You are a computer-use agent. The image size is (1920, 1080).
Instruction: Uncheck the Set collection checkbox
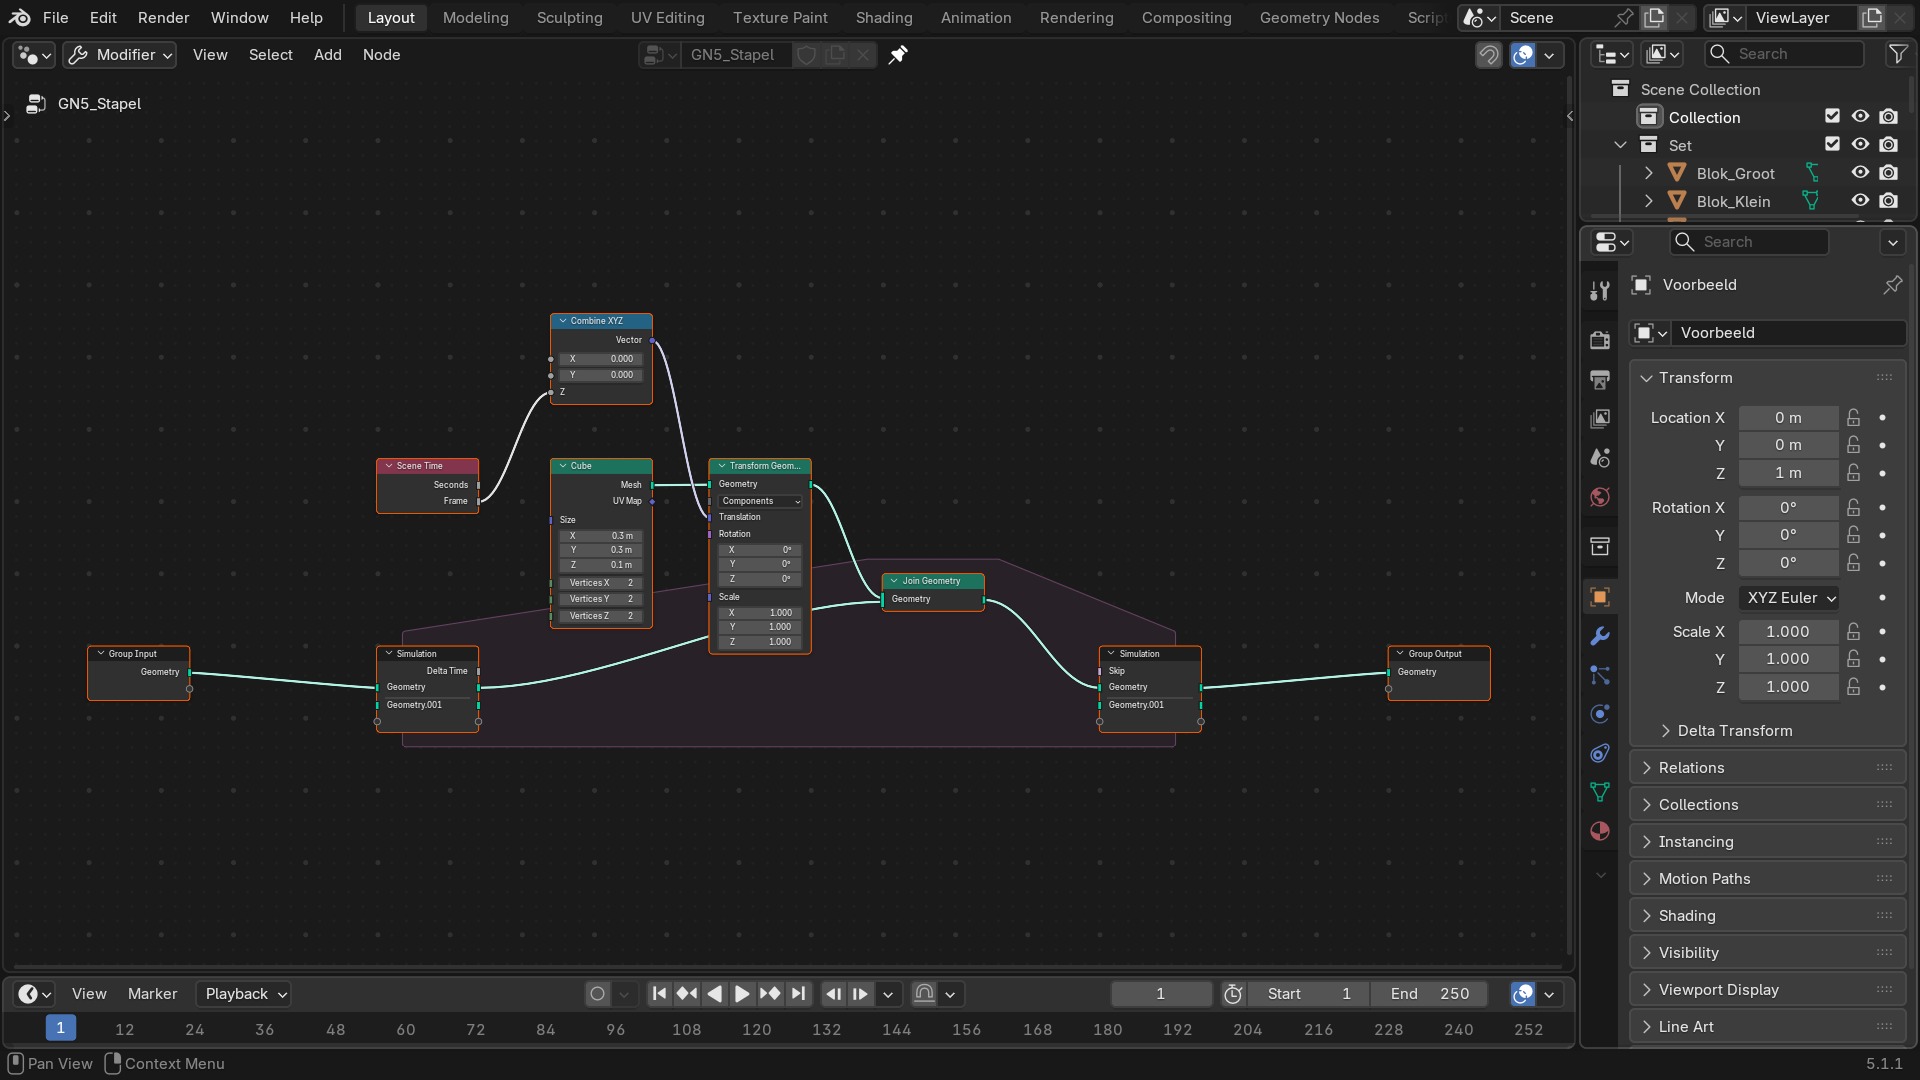[1832, 145]
